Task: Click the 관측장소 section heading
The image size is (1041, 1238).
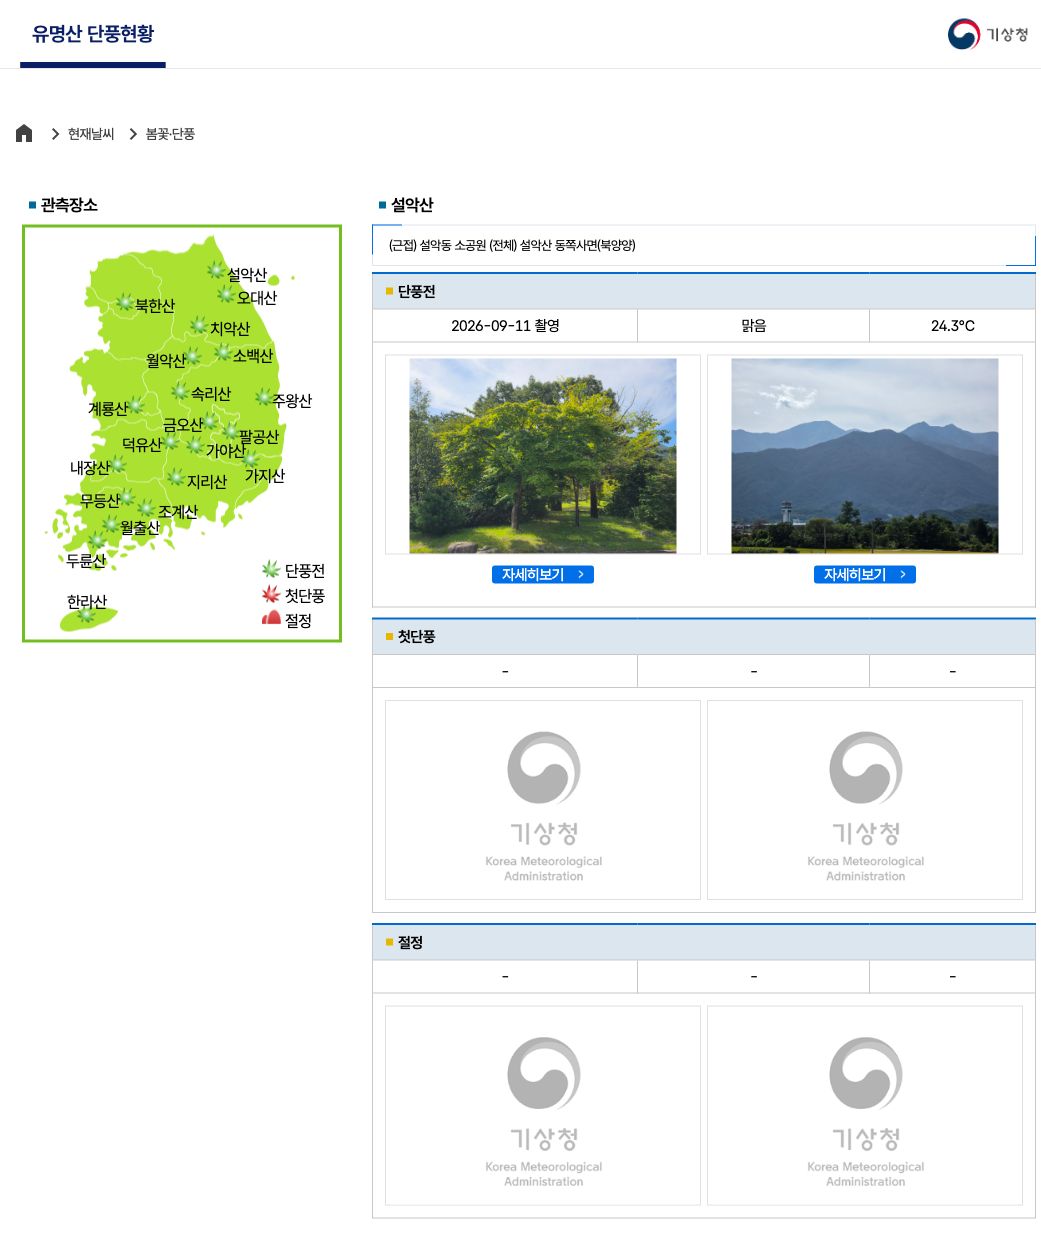Action: 69,205
